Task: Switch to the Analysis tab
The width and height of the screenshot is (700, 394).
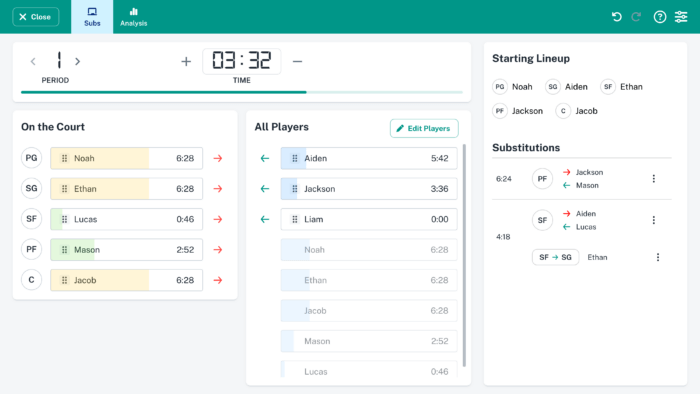Action: [133, 17]
